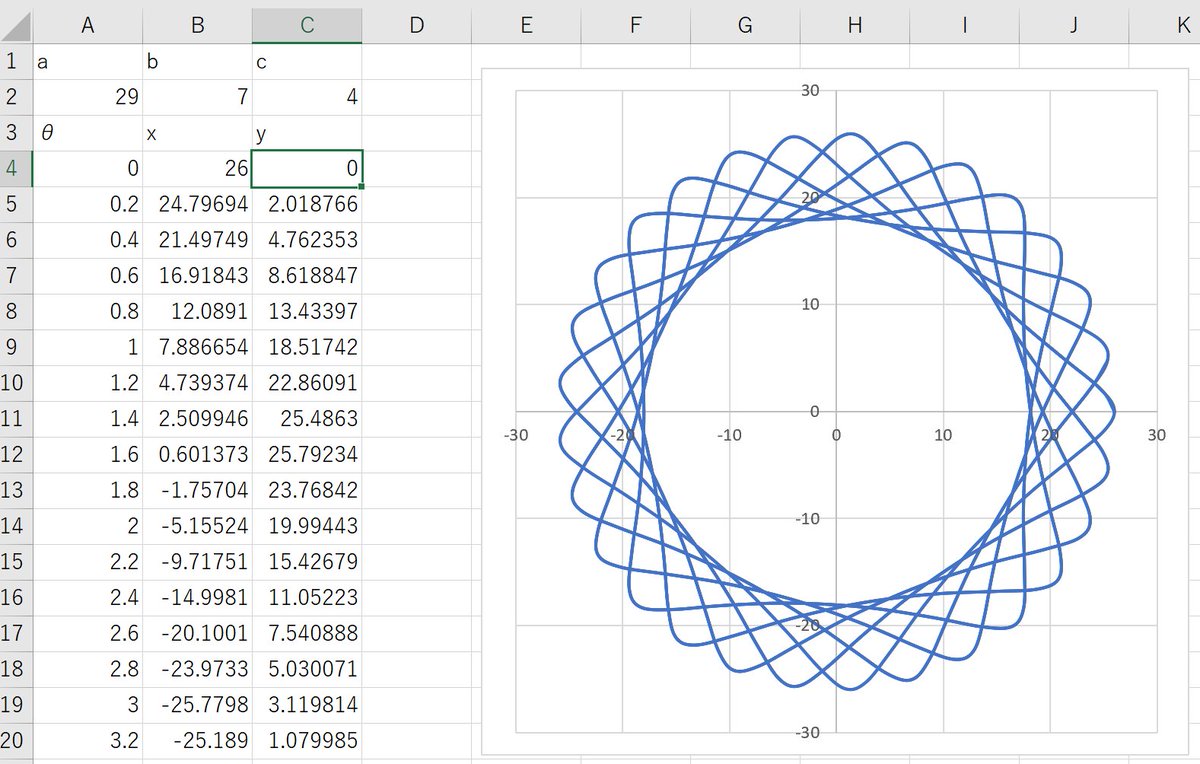Click the y header cell in row 3
Image resolution: width=1200 pixels, height=764 pixels.
pyautogui.click(x=307, y=133)
